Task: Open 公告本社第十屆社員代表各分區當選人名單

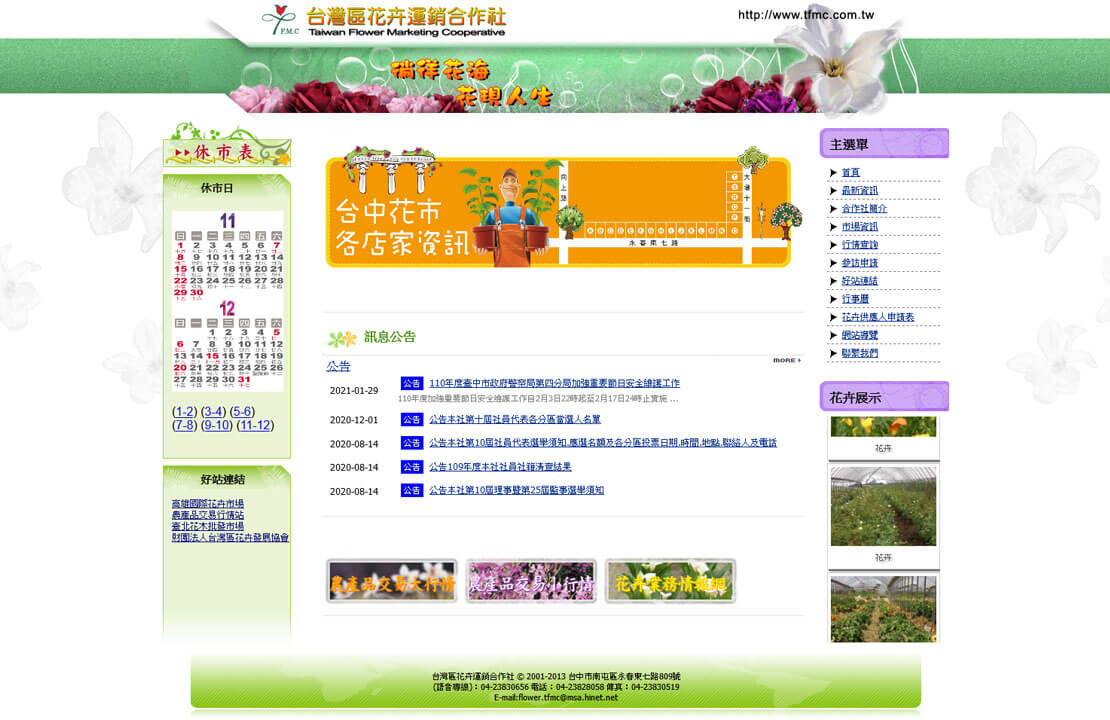Action: pyautogui.click(x=515, y=419)
